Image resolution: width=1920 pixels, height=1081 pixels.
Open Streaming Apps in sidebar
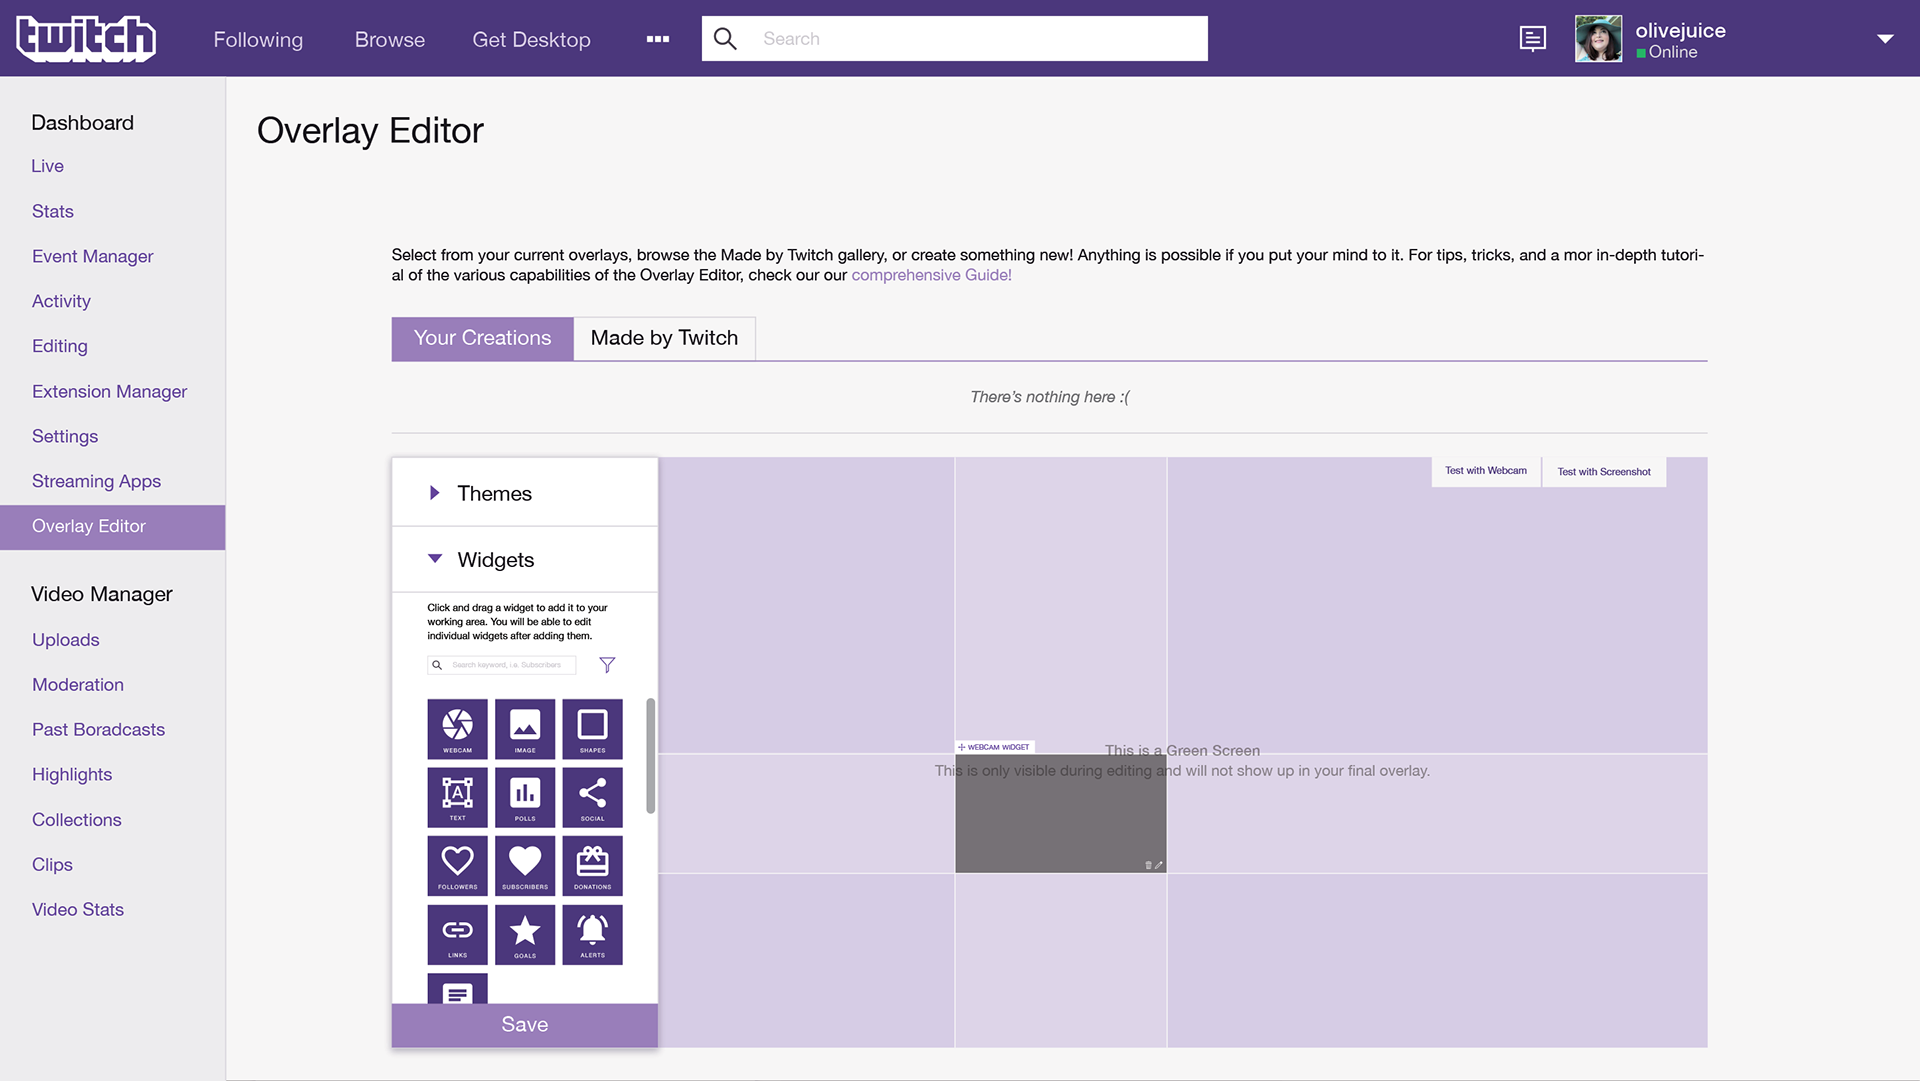click(96, 481)
